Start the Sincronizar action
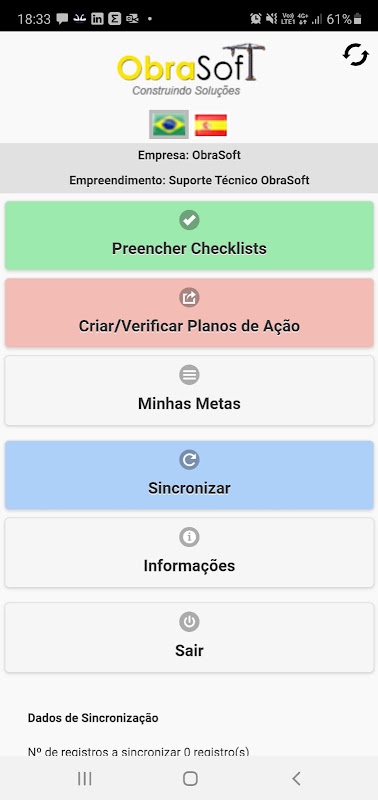The image size is (378, 800). (189, 475)
